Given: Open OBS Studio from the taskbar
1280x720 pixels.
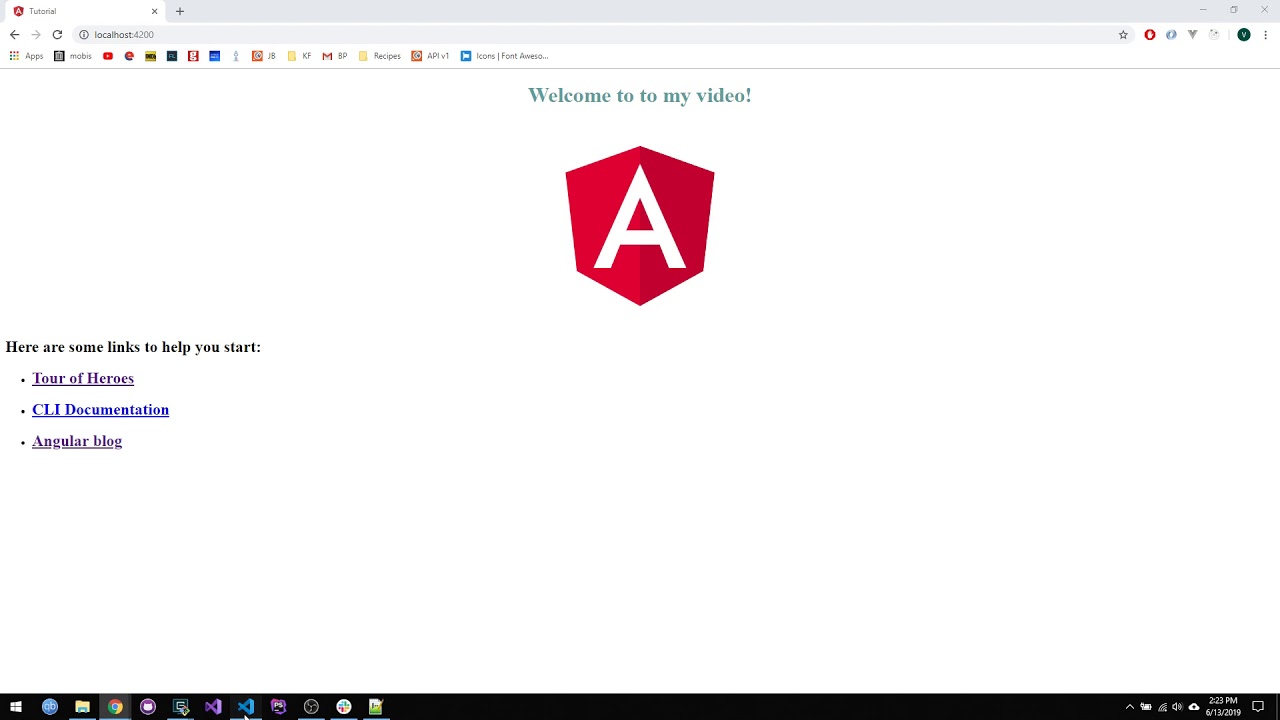Looking at the screenshot, I should click(x=311, y=707).
